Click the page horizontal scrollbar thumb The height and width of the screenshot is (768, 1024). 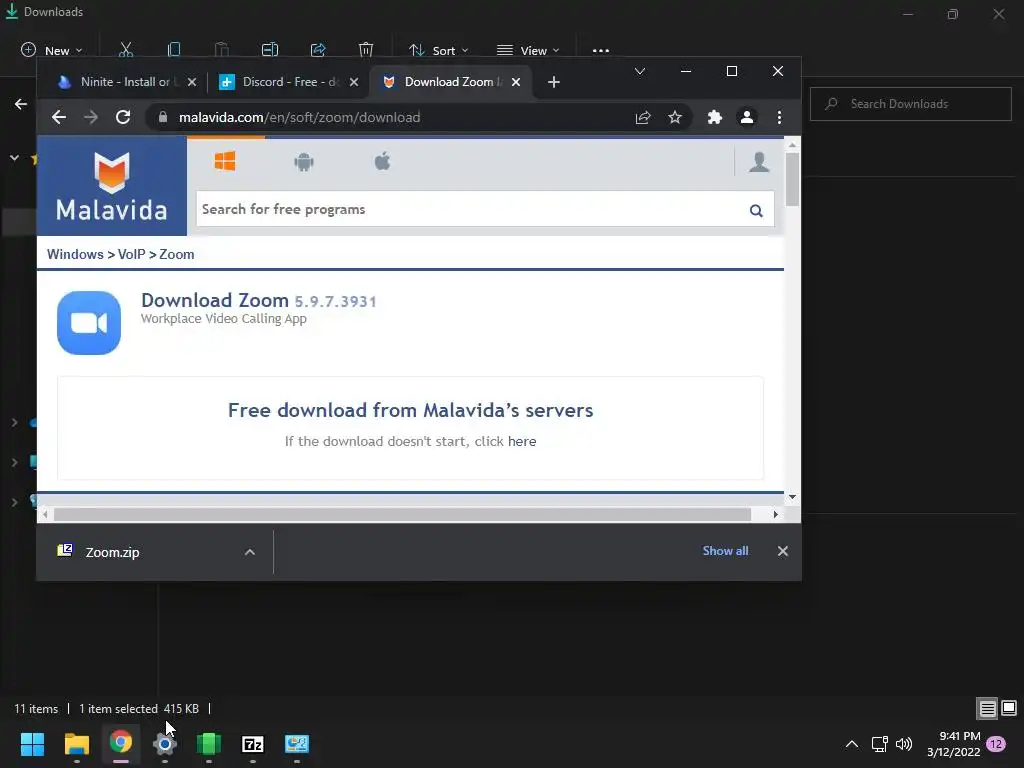pyautogui.click(x=402, y=515)
